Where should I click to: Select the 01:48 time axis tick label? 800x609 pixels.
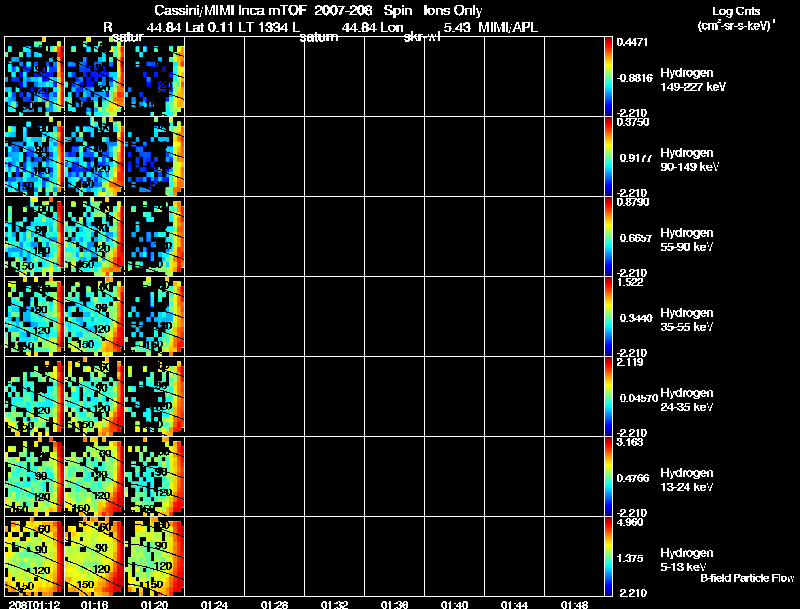pos(574,604)
